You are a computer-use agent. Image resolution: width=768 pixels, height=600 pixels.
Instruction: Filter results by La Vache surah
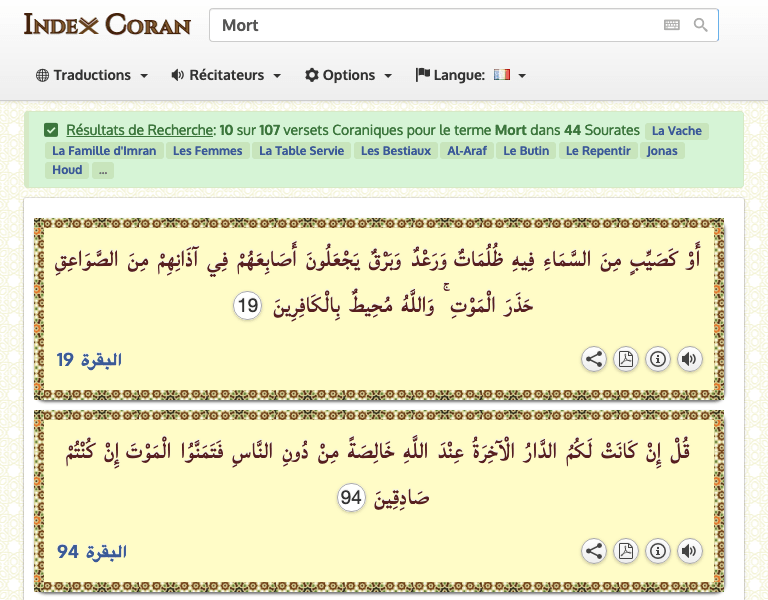click(x=677, y=131)
